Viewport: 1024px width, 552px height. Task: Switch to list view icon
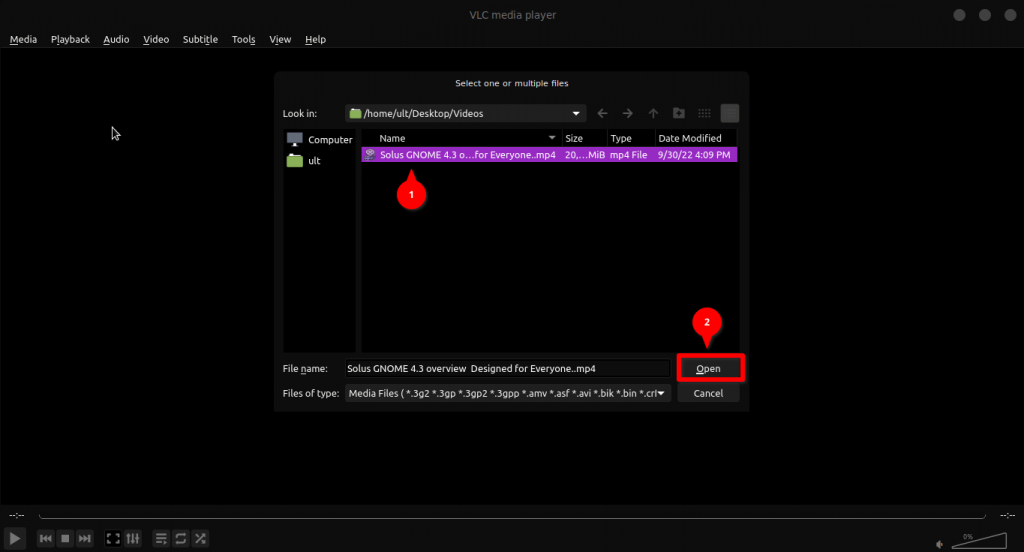click(x=704, y=113)
